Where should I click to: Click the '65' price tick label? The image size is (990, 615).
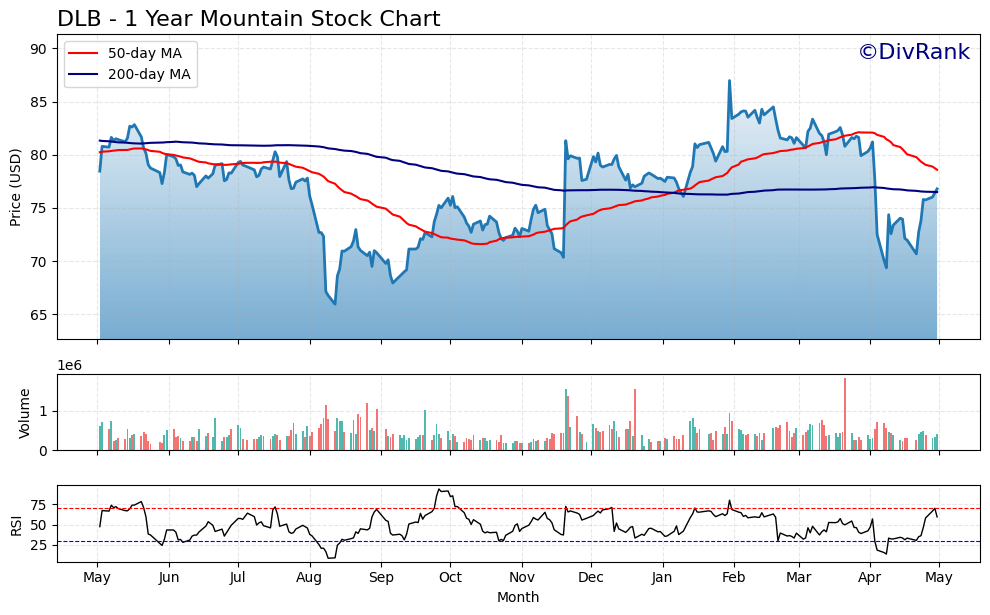(x=39, y=314)
